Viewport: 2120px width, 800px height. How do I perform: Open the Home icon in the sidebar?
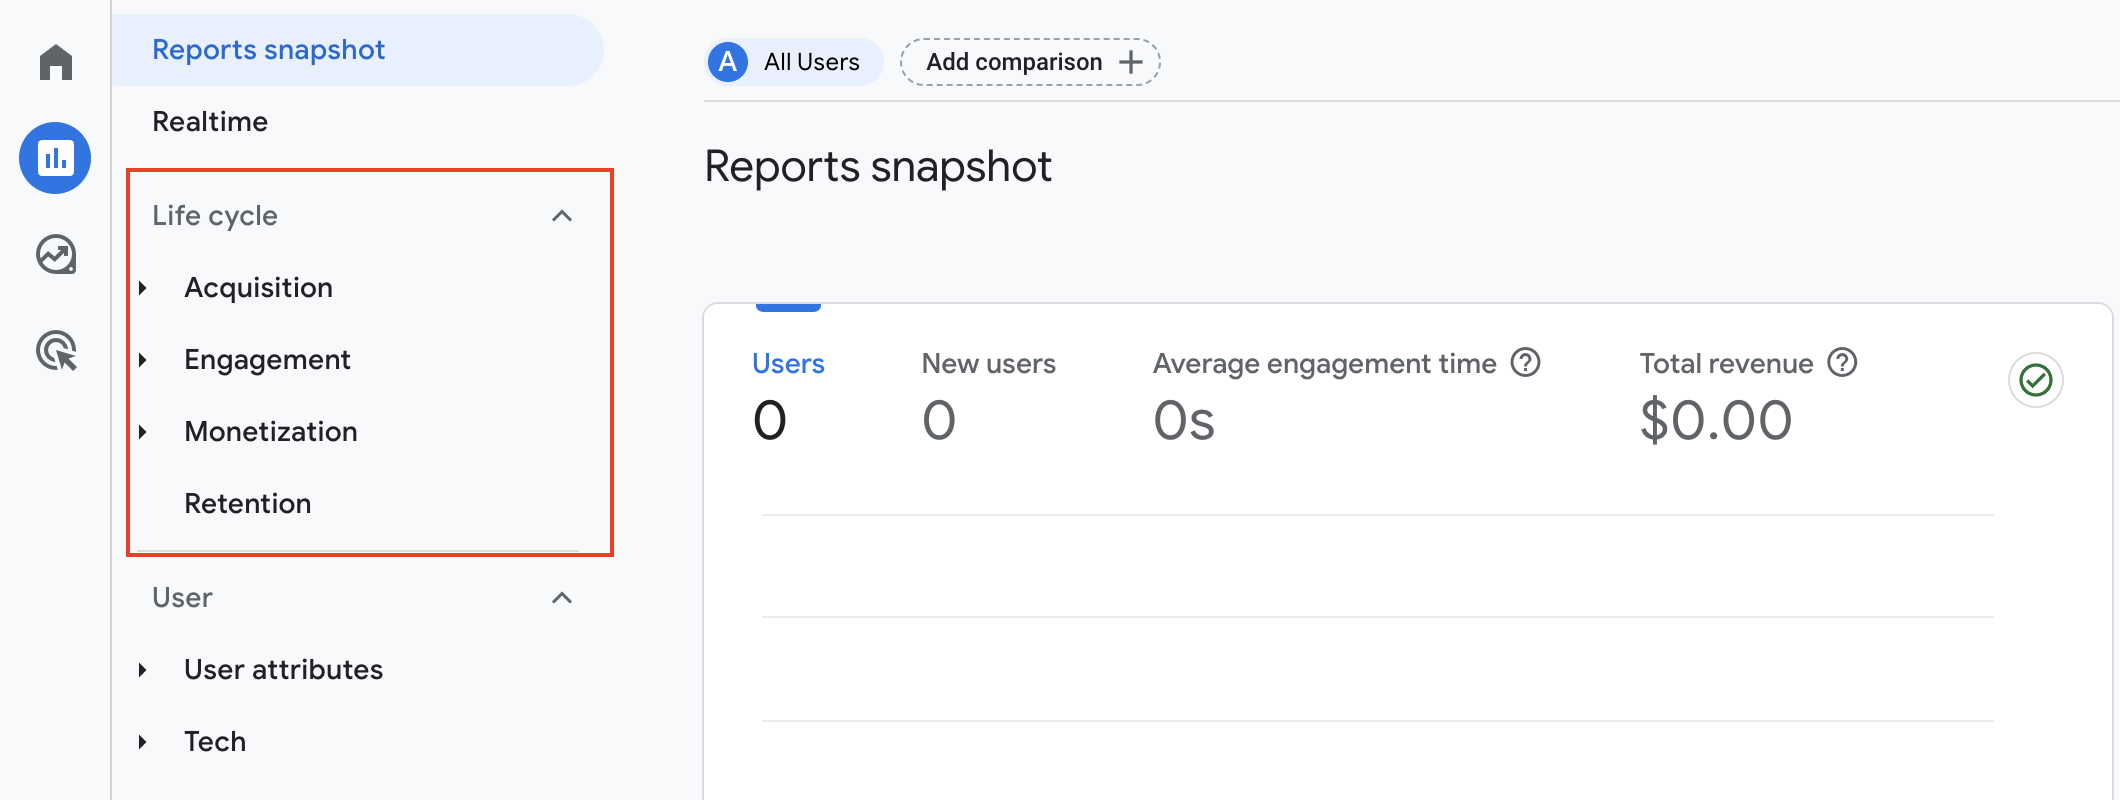[x=56, y=62]
